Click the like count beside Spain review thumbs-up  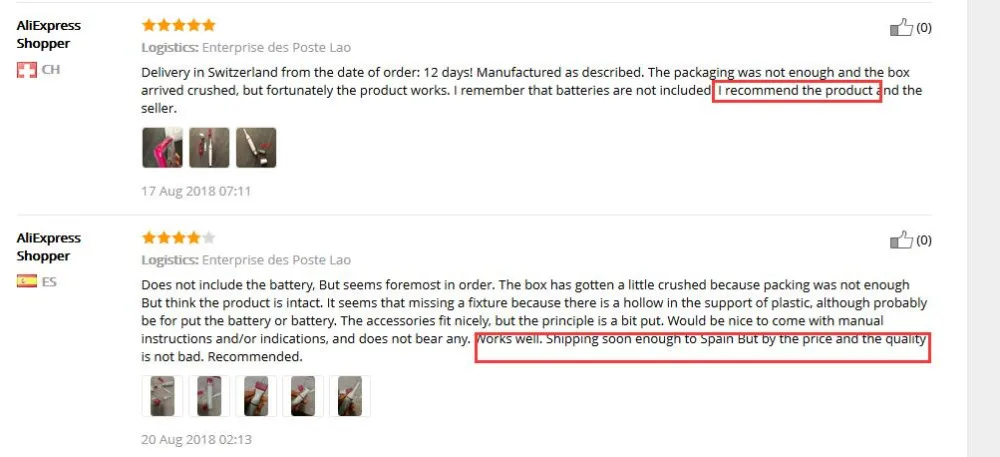[923, 240]
